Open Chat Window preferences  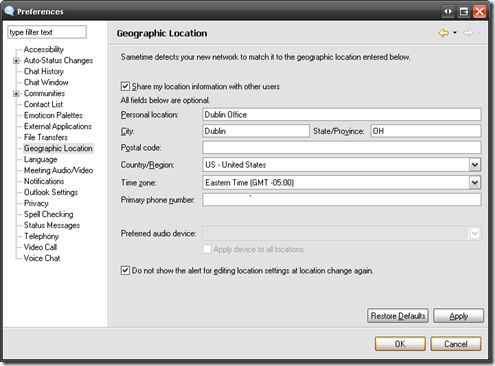click(46, 82)
